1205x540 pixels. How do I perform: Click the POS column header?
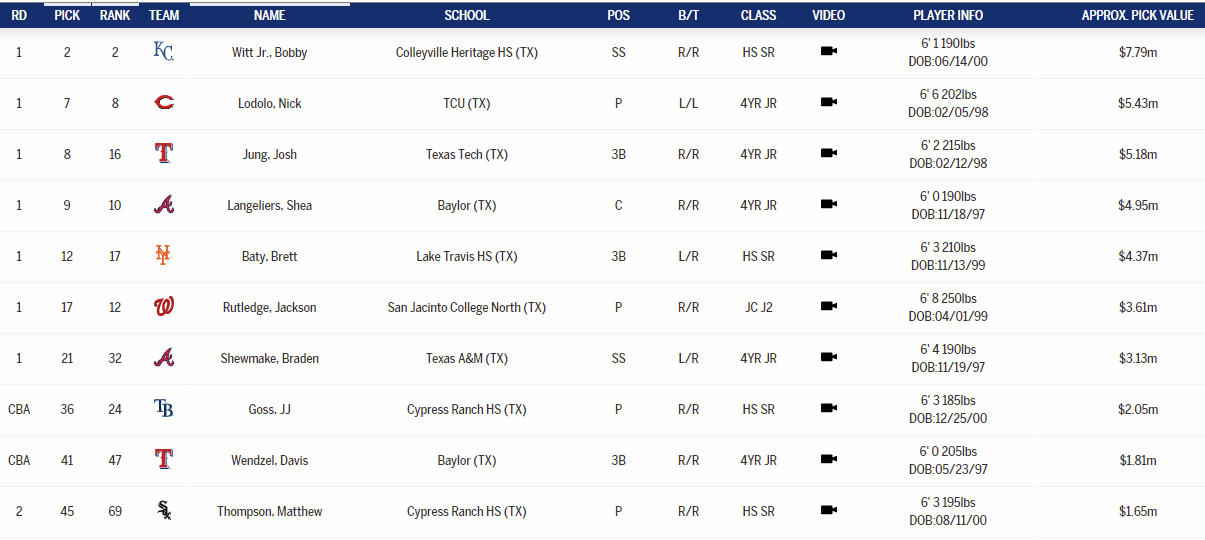618,15
